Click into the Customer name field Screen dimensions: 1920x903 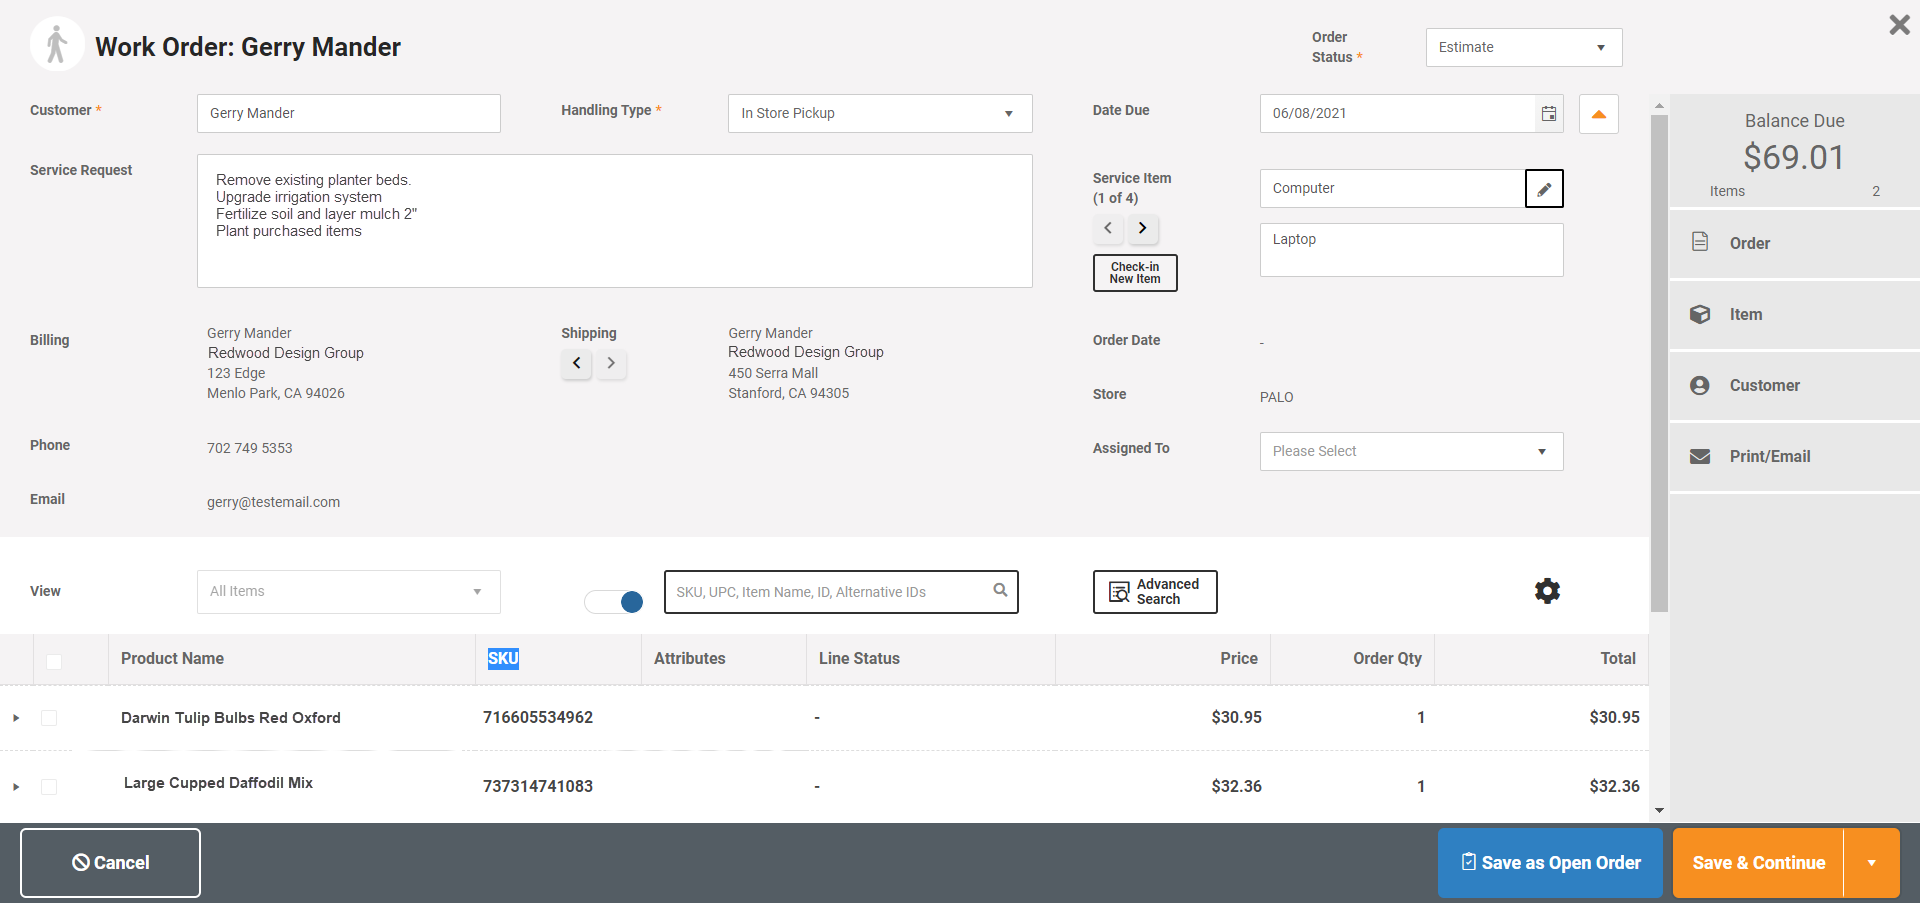pyautogui.click(x=349, y=113)
